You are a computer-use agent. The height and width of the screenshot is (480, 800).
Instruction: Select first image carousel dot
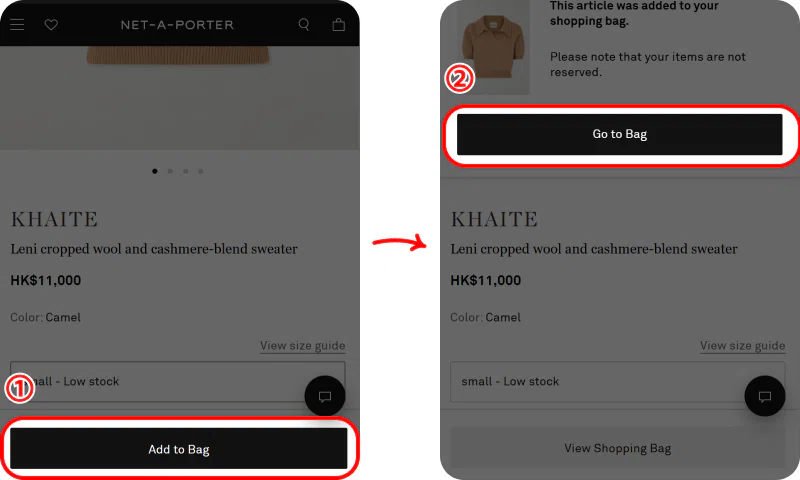pyautogui.click(x=155, y=171)
